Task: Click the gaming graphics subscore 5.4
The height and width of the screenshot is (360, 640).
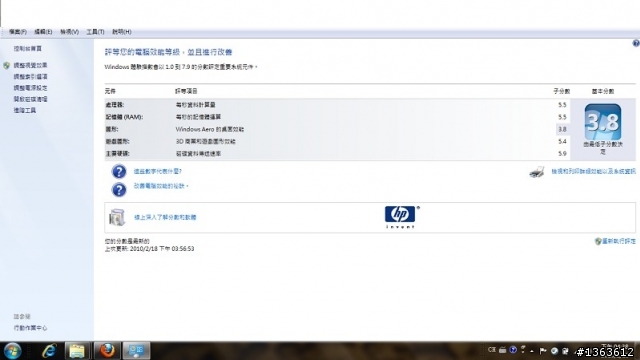Action: tap(562, 142)
